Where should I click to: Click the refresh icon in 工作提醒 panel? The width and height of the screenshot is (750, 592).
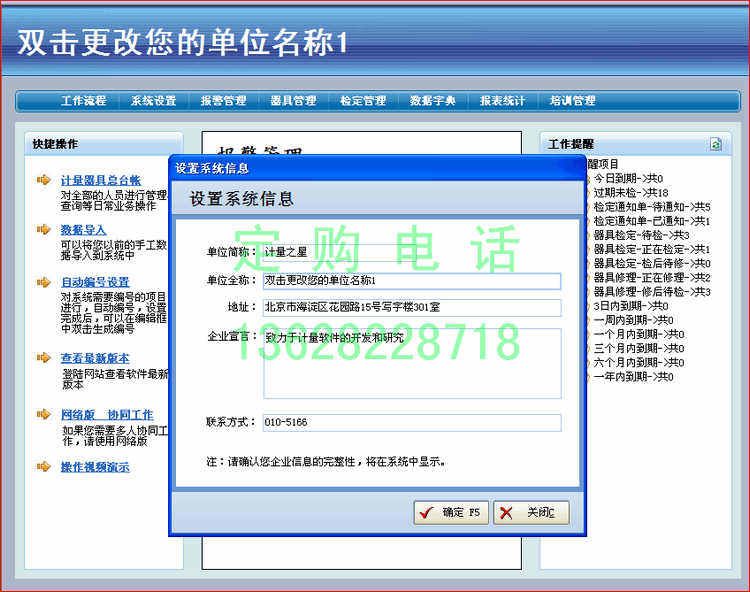pos(716,144)
